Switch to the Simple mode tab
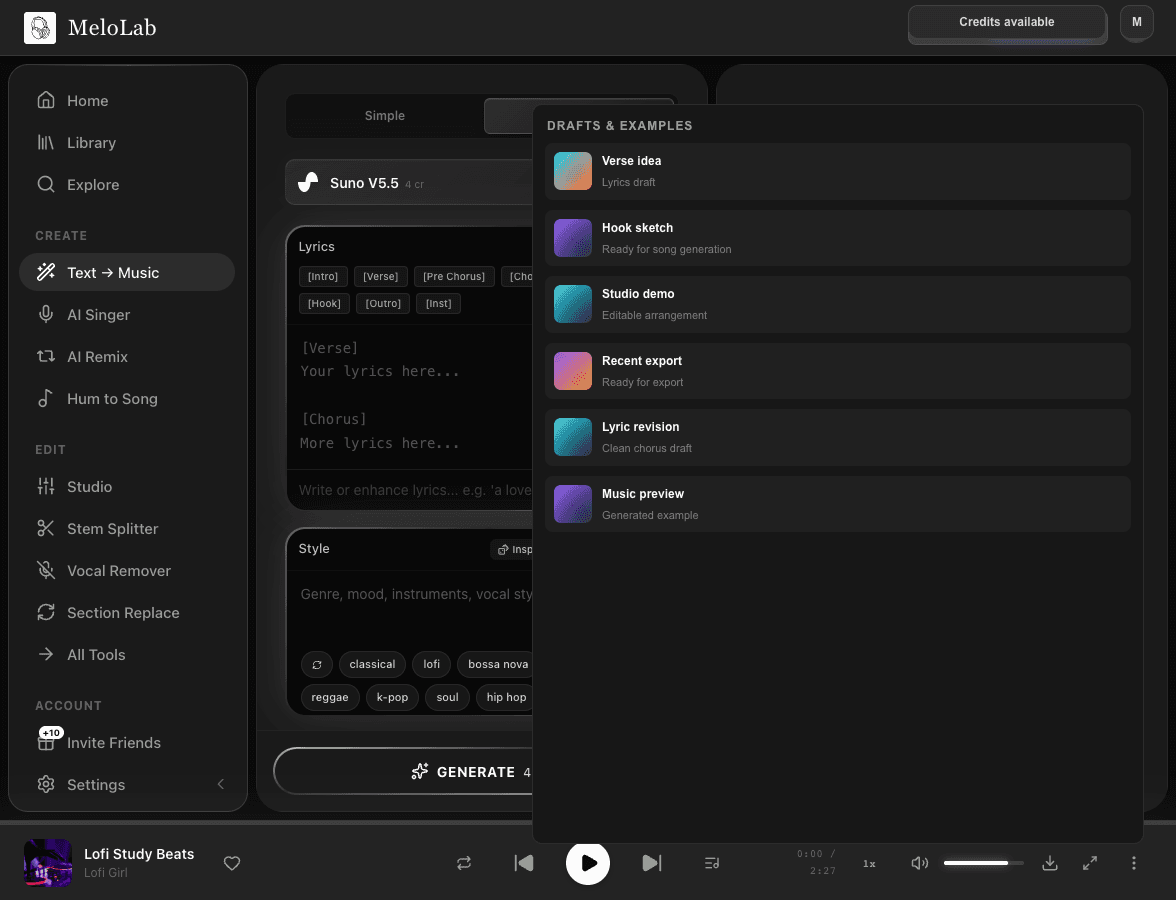This screenshot has width=1176, height=900. [x=385, y=116]
